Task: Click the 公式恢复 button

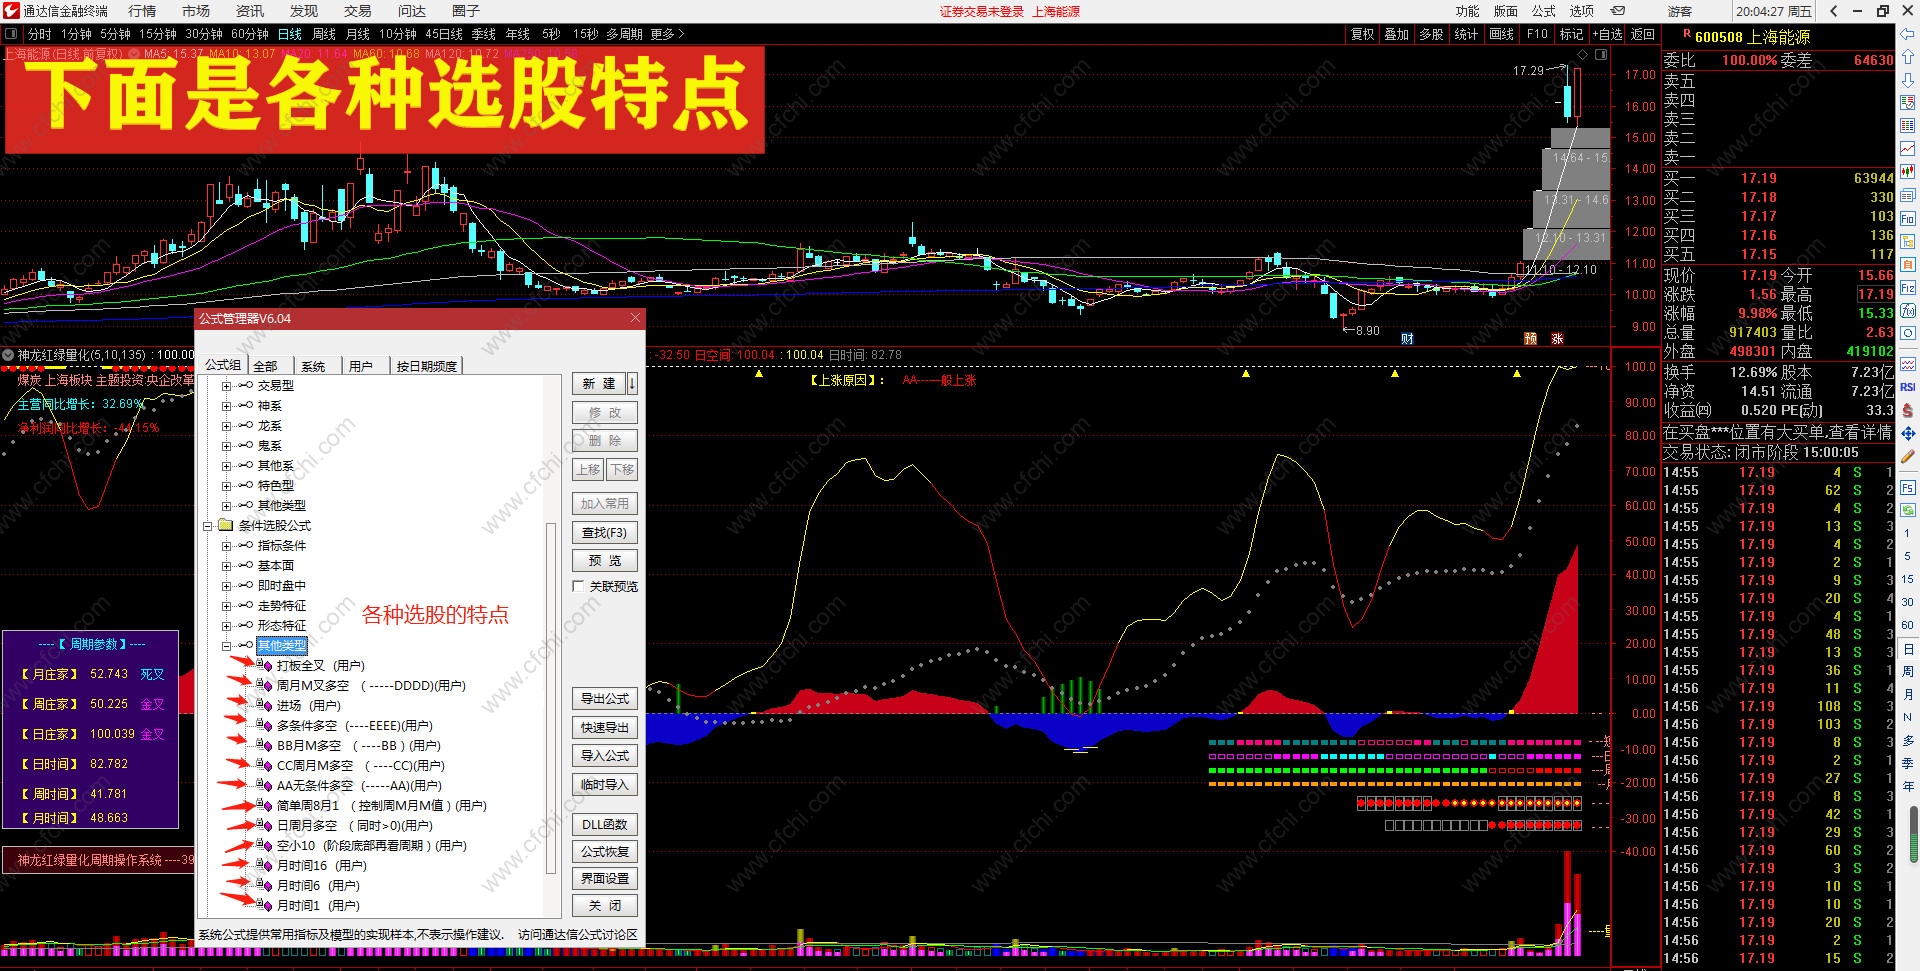Action: point(604,852)
